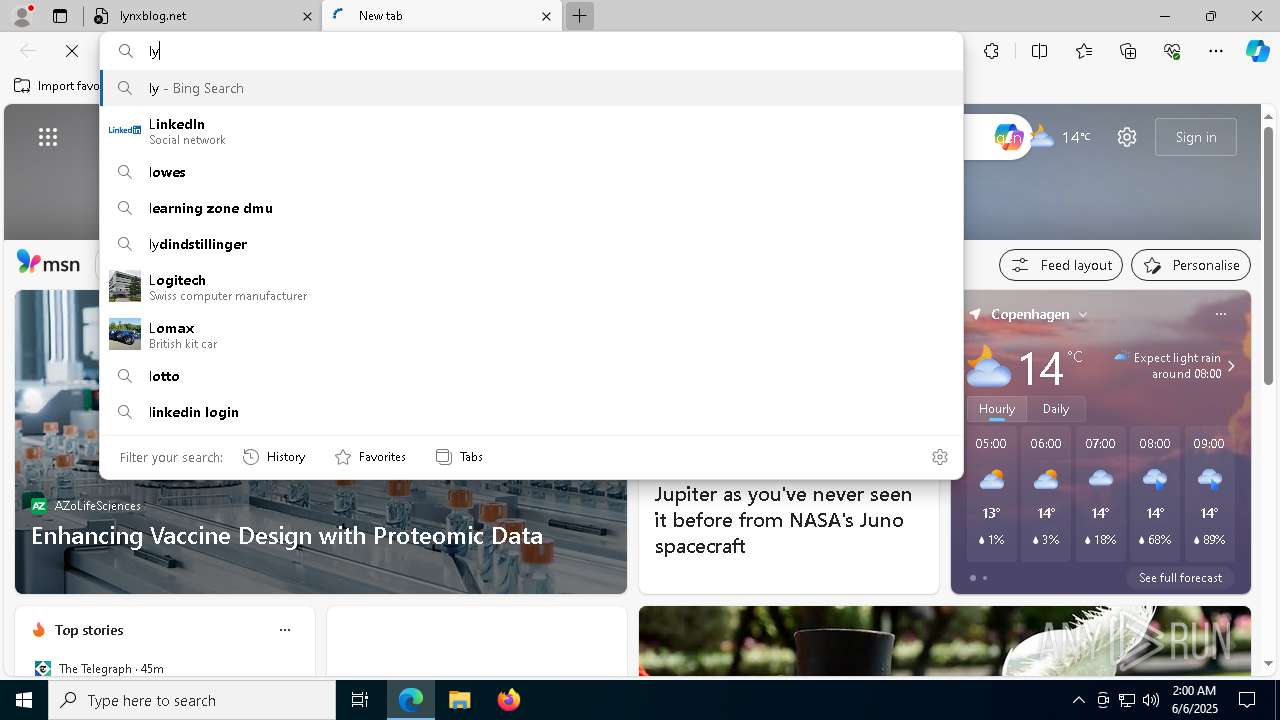Select the Logitech suggestion
This screenshot has height=720, width=1280.
pyautogui.click(x=531, y=287)
